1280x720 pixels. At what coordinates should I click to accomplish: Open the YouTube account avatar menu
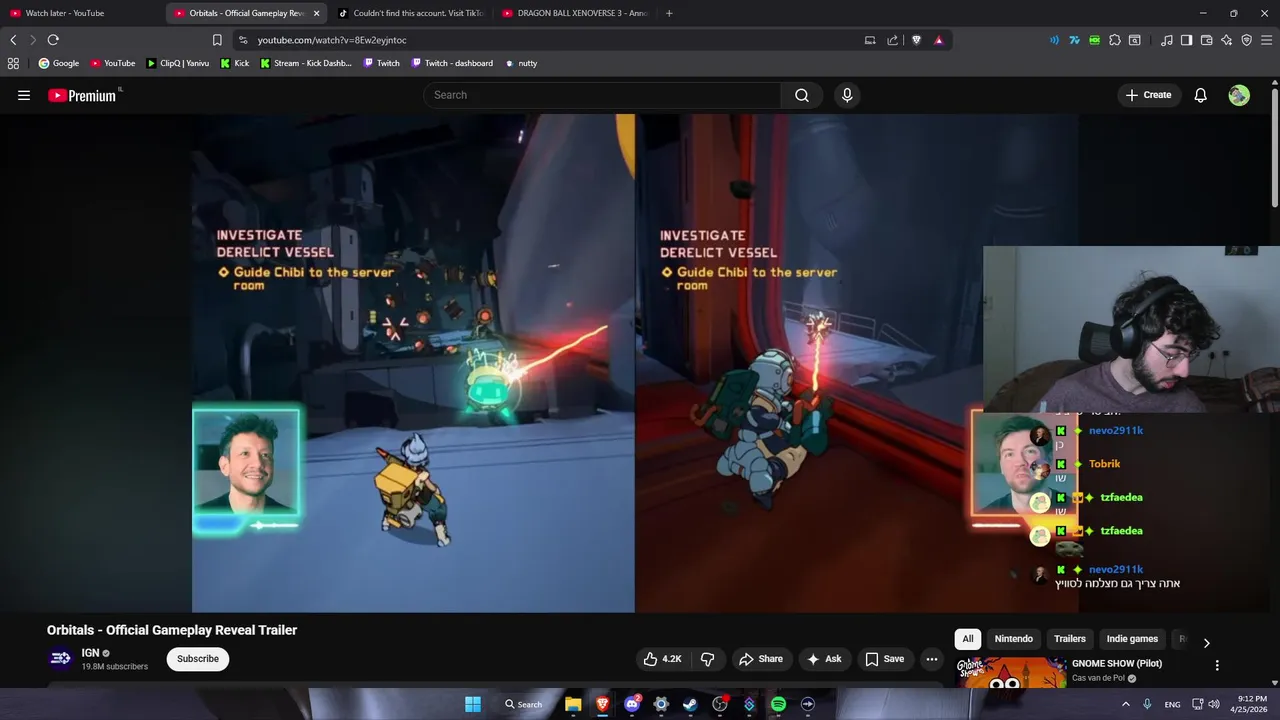[x=1239, y=95]
